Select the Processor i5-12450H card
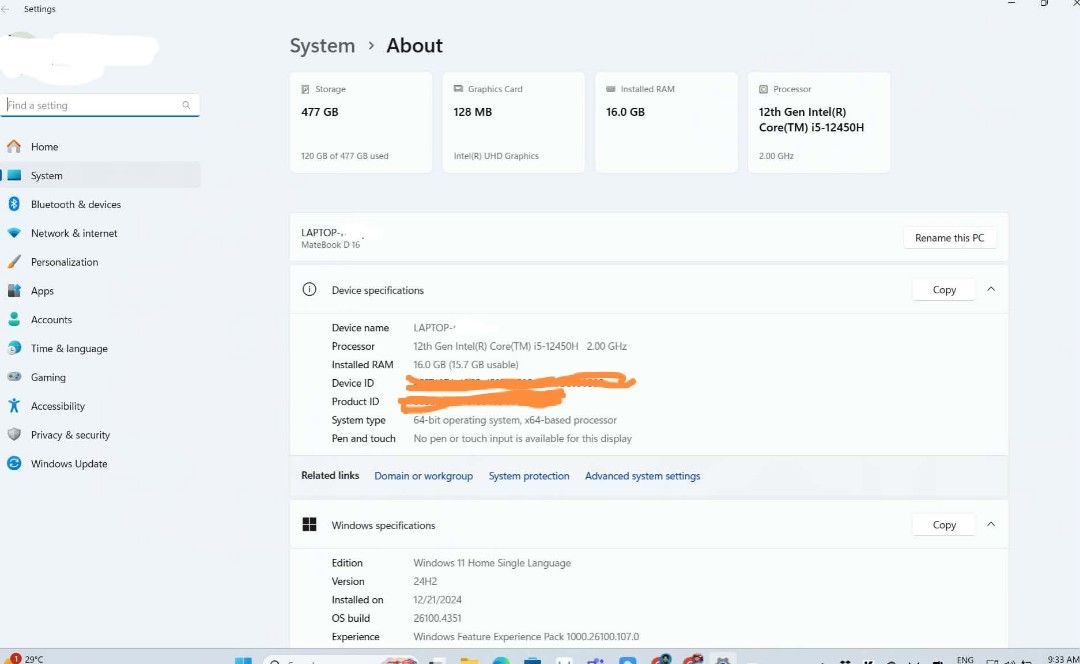The height and width of the screenshot is (664, 1080). [819, 123]
